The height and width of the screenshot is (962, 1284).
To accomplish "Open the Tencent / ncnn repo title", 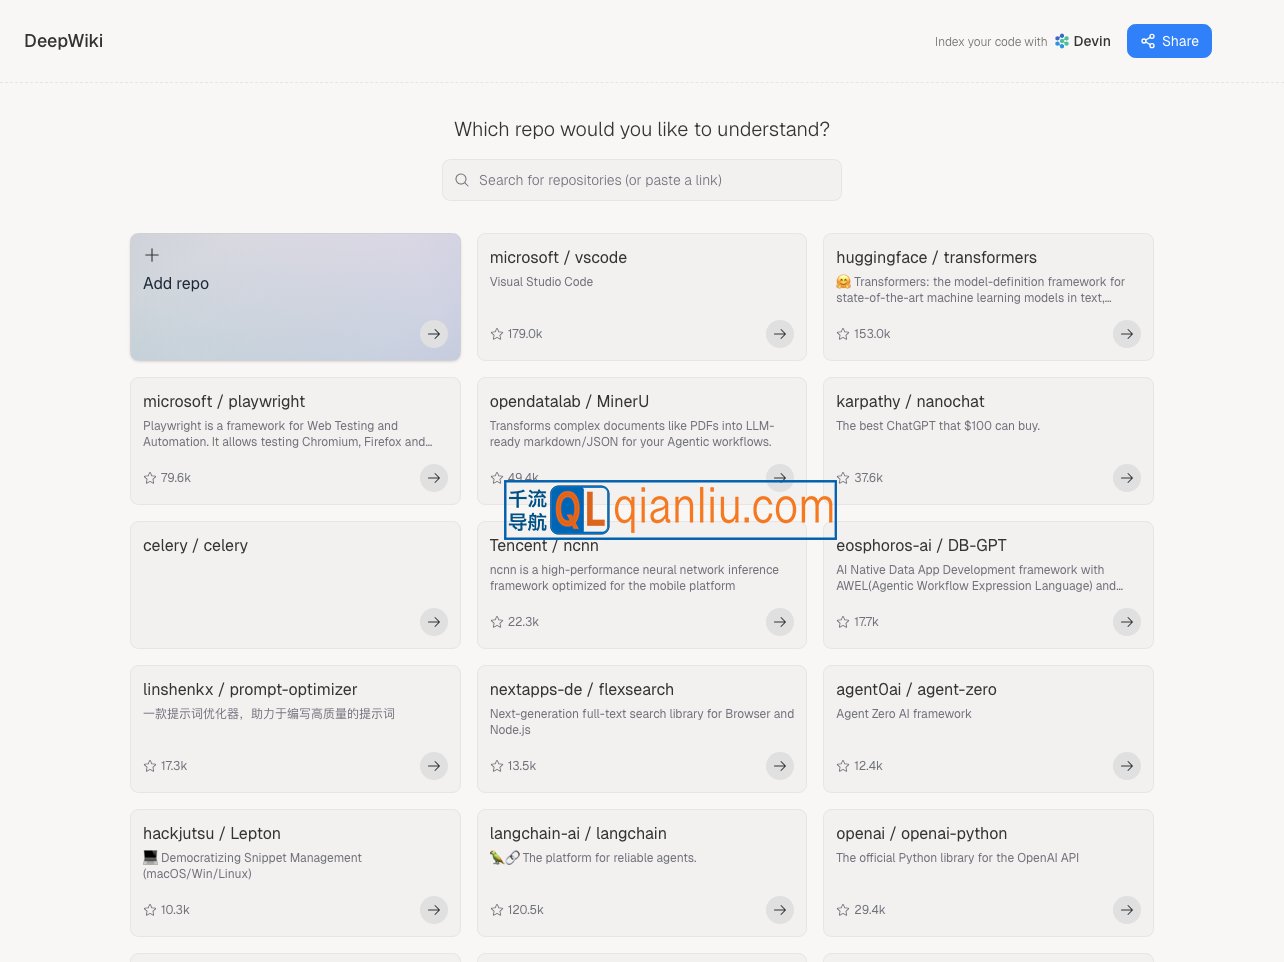I will pyautogui.click(x=544, y=547).
